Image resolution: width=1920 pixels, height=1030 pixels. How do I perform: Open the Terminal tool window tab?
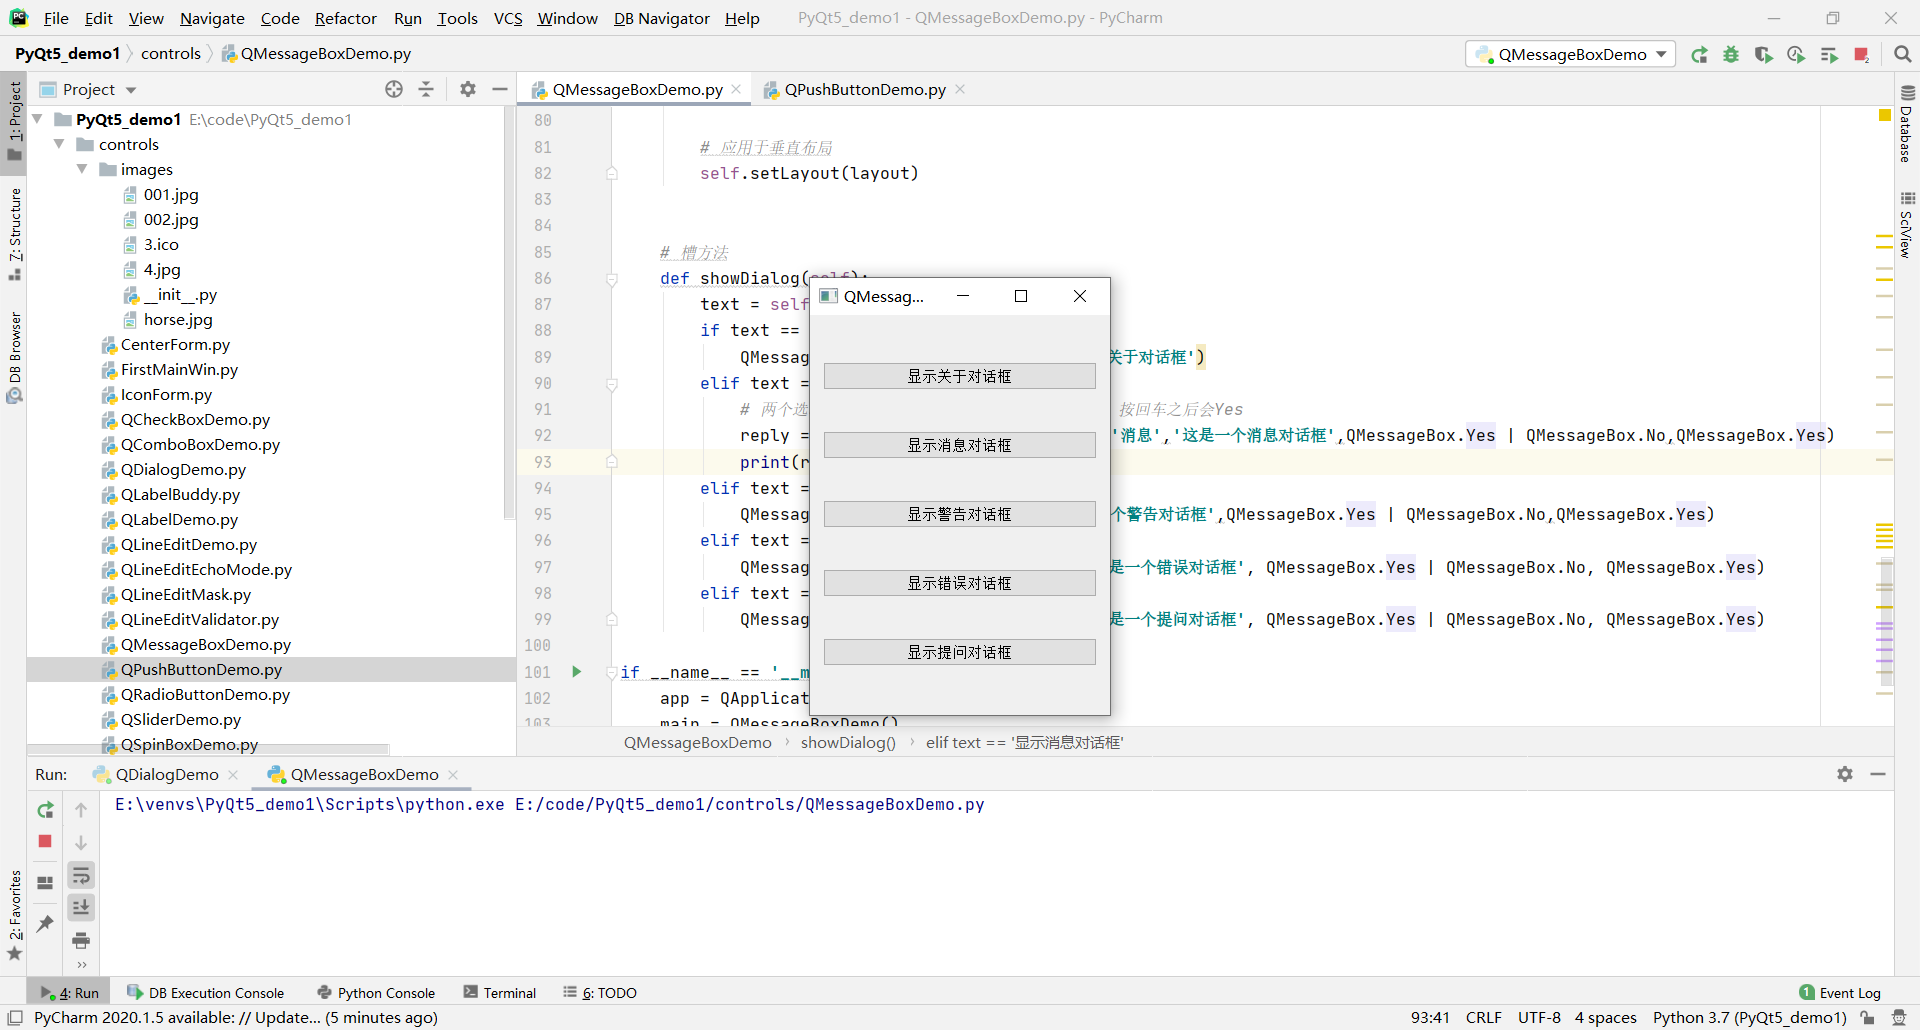500,993
